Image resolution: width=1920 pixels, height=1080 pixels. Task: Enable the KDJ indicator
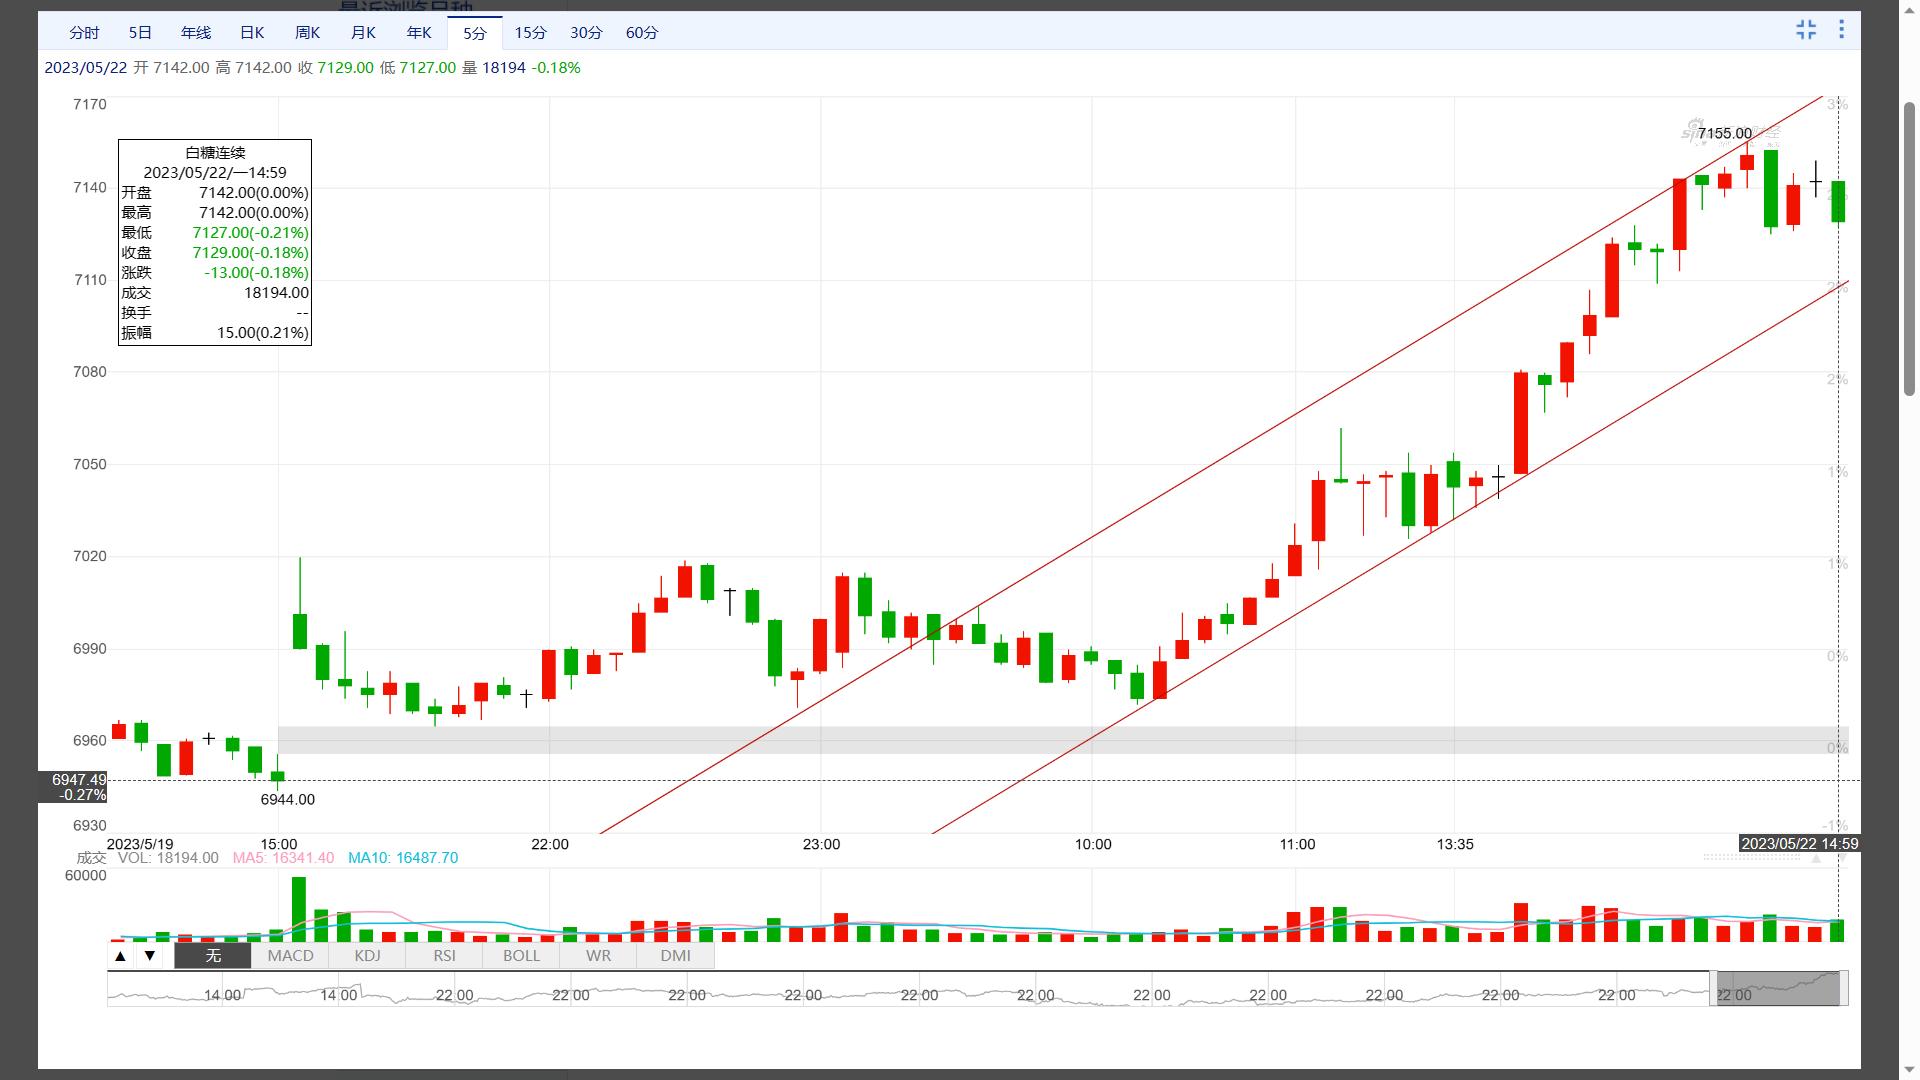(367, 956)
